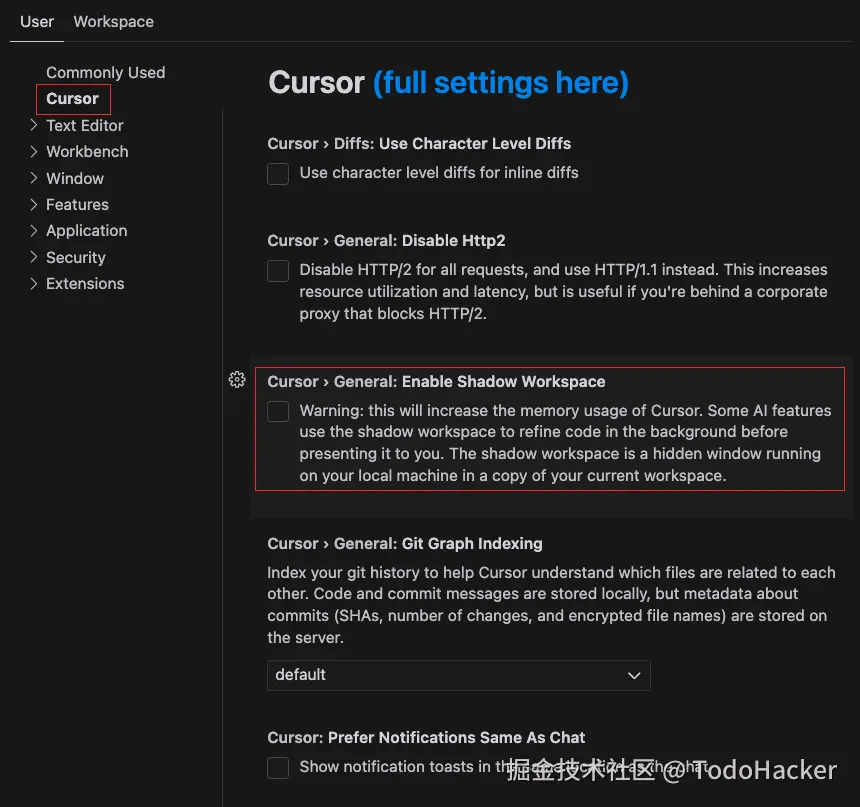The width and height of the screenshot is (860, 807).
Task: Enable Use Character Level Diffs checkbox
Action: point(278,173)
